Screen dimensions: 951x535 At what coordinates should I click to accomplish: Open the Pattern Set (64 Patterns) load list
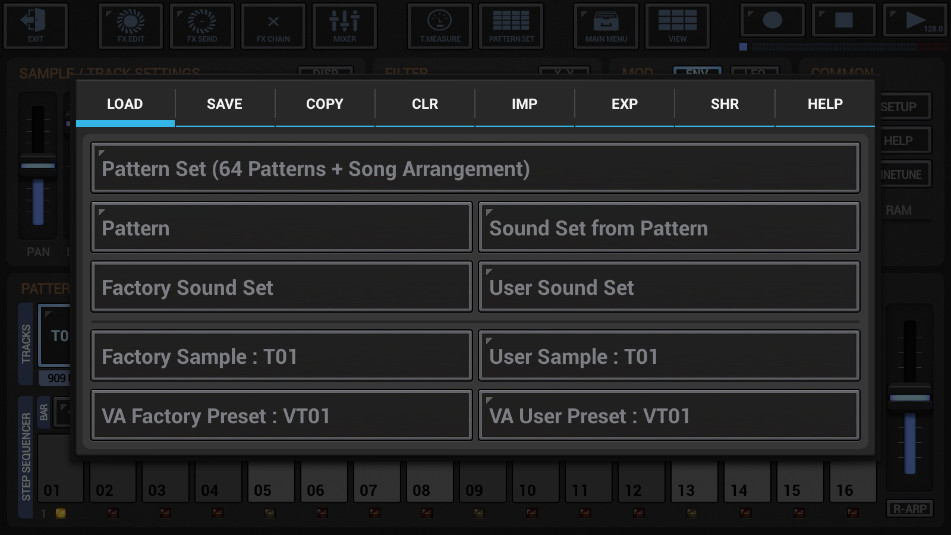point(475,168)
